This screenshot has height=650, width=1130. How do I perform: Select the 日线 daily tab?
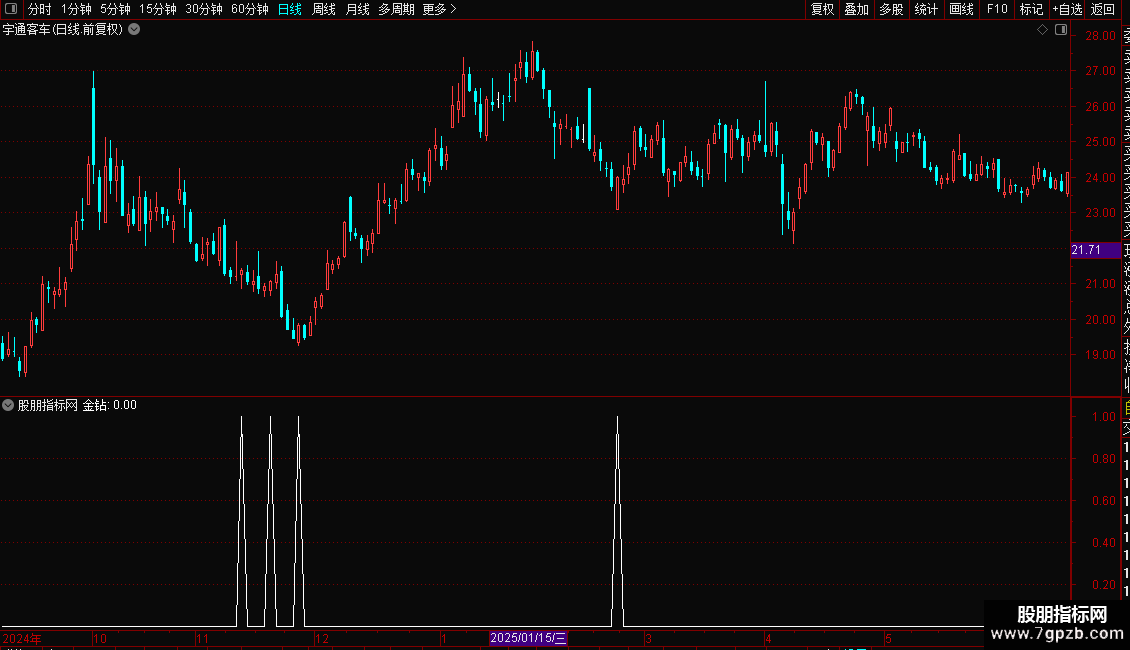point(290,9)
